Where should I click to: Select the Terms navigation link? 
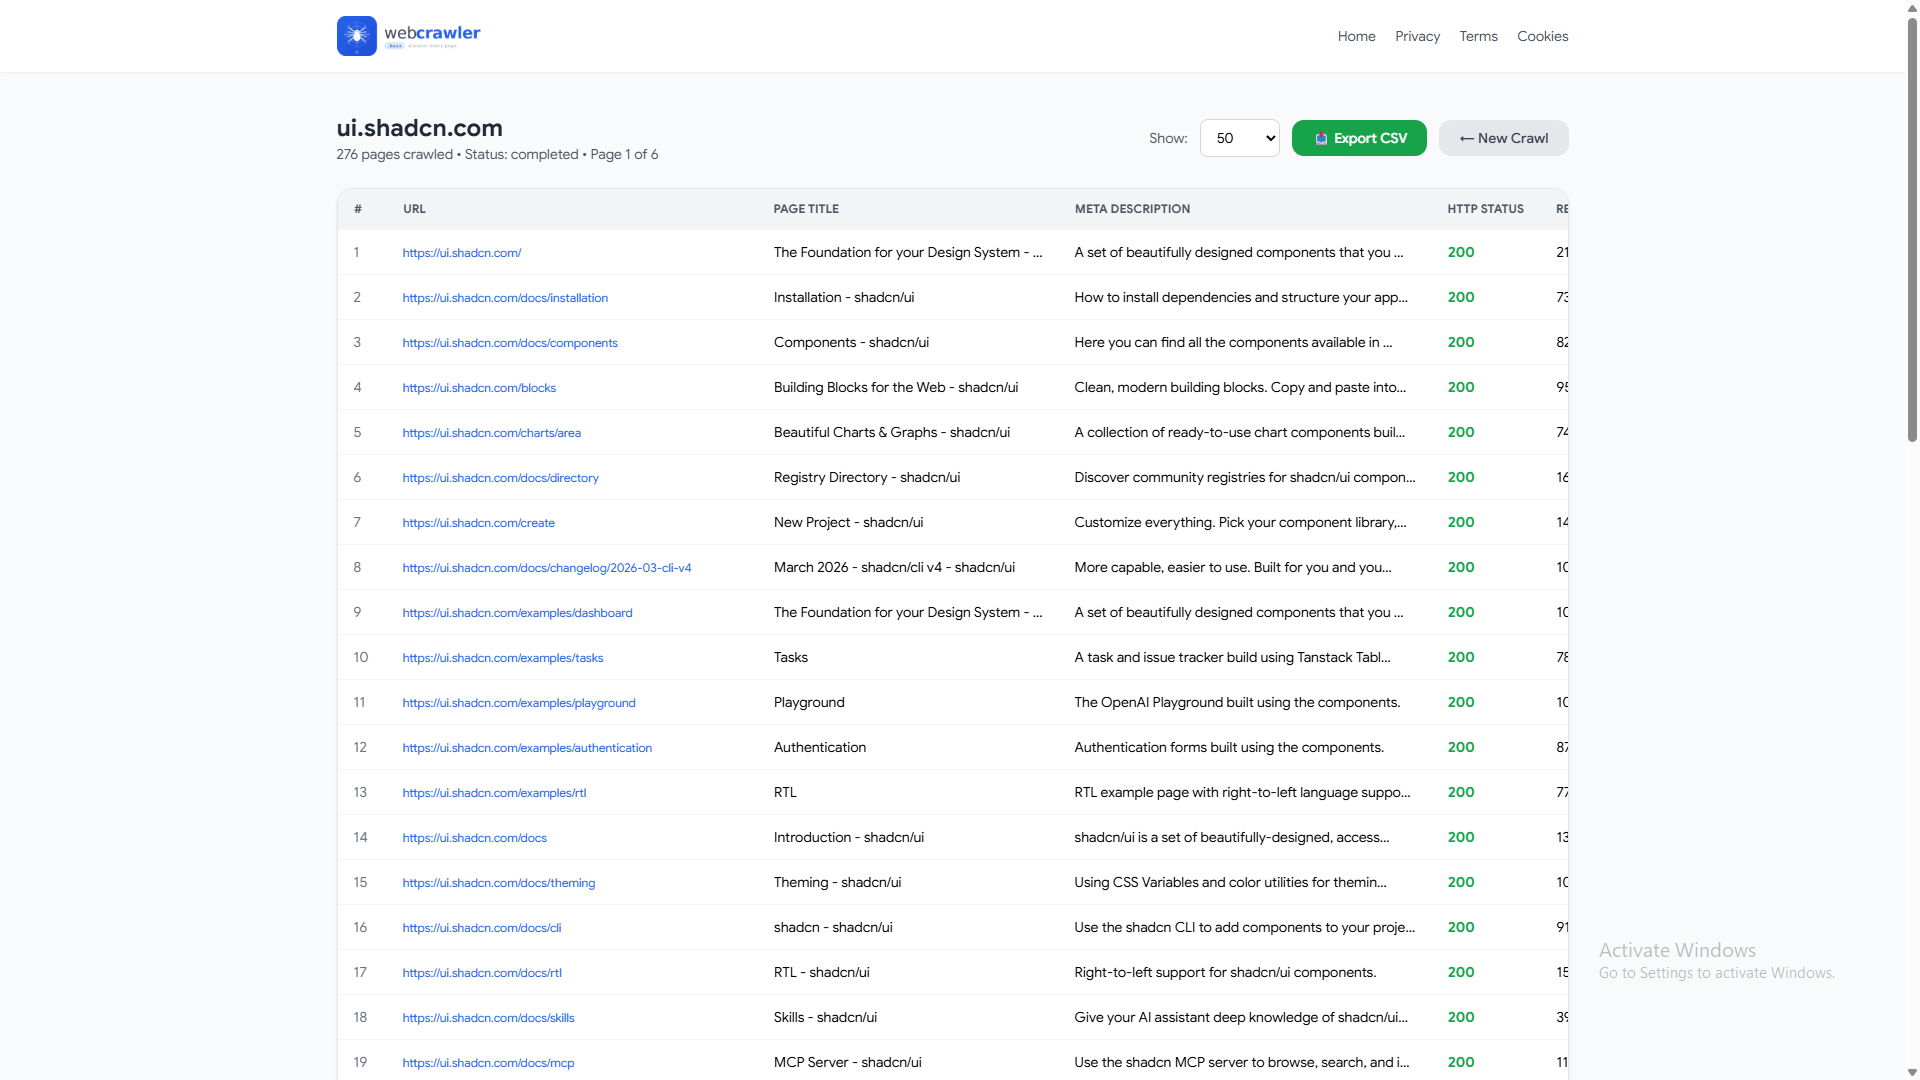[1478, 36]
